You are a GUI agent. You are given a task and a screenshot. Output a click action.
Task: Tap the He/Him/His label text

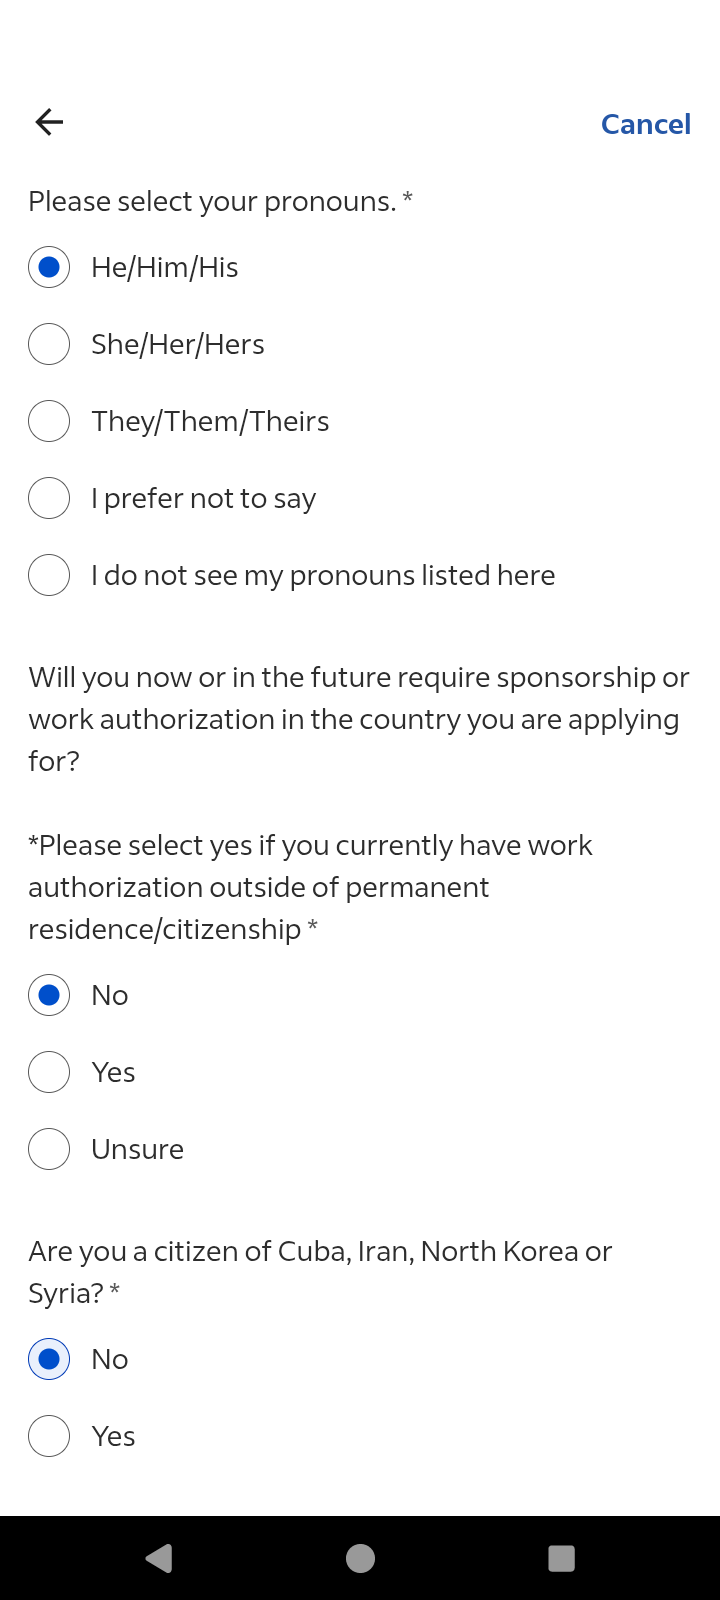[x=165, y=267]
